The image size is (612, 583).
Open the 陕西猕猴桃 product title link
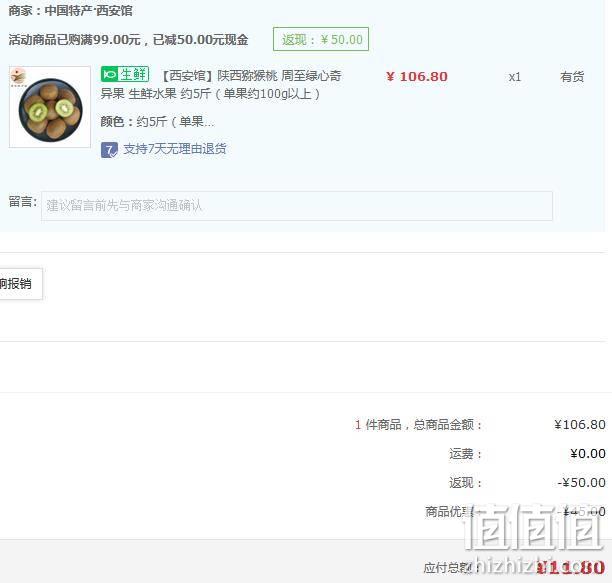coord(221,85)
